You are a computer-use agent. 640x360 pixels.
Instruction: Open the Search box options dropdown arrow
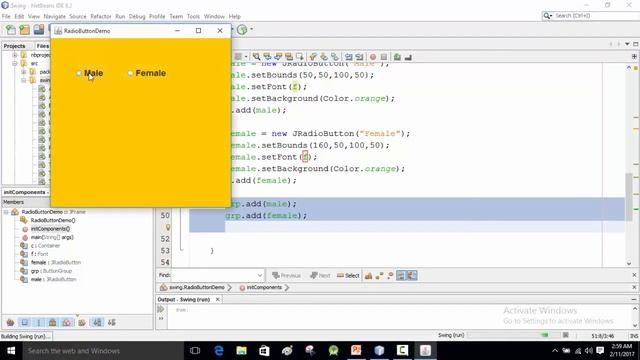pos(551,16)
